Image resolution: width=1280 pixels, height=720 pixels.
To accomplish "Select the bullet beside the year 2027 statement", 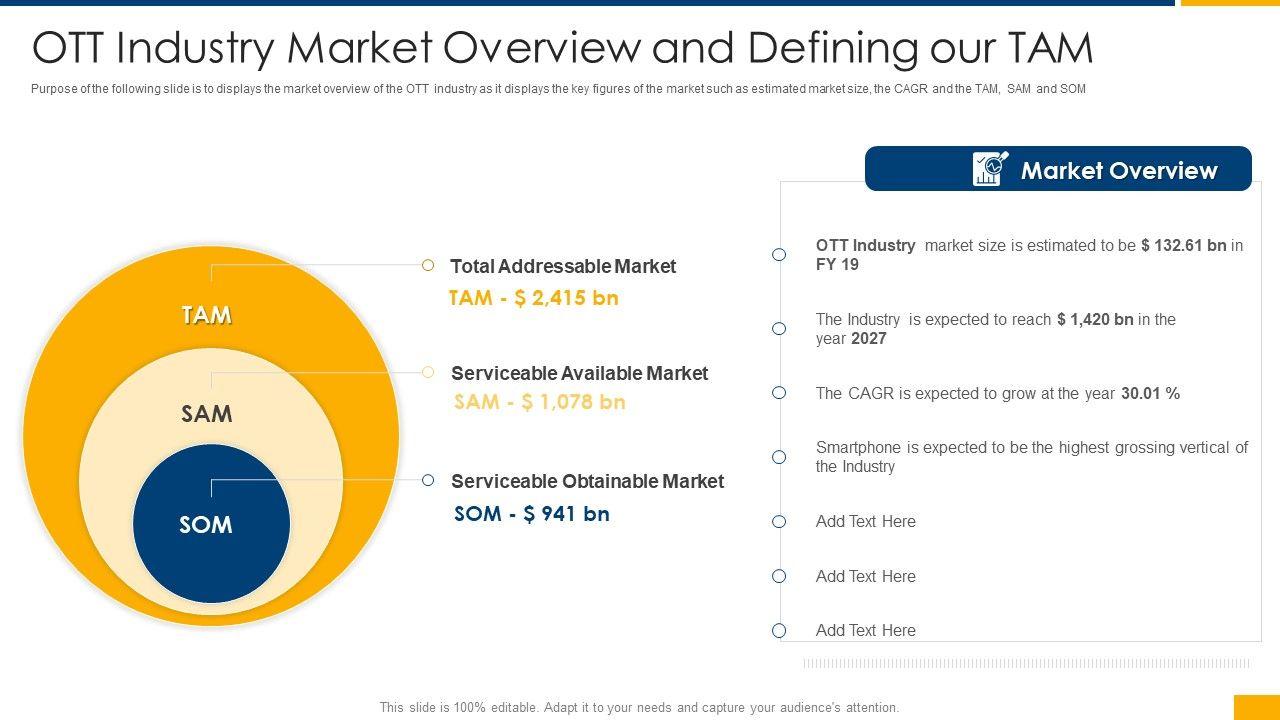I will click(x=779, y=329).
